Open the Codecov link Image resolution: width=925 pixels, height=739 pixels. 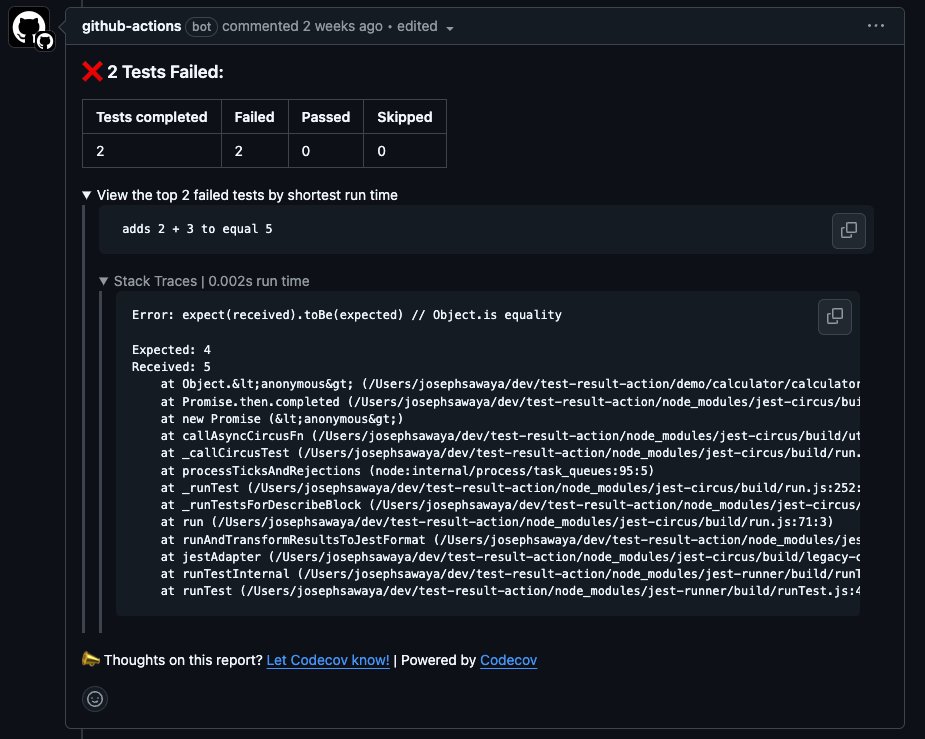pos(509,660)
